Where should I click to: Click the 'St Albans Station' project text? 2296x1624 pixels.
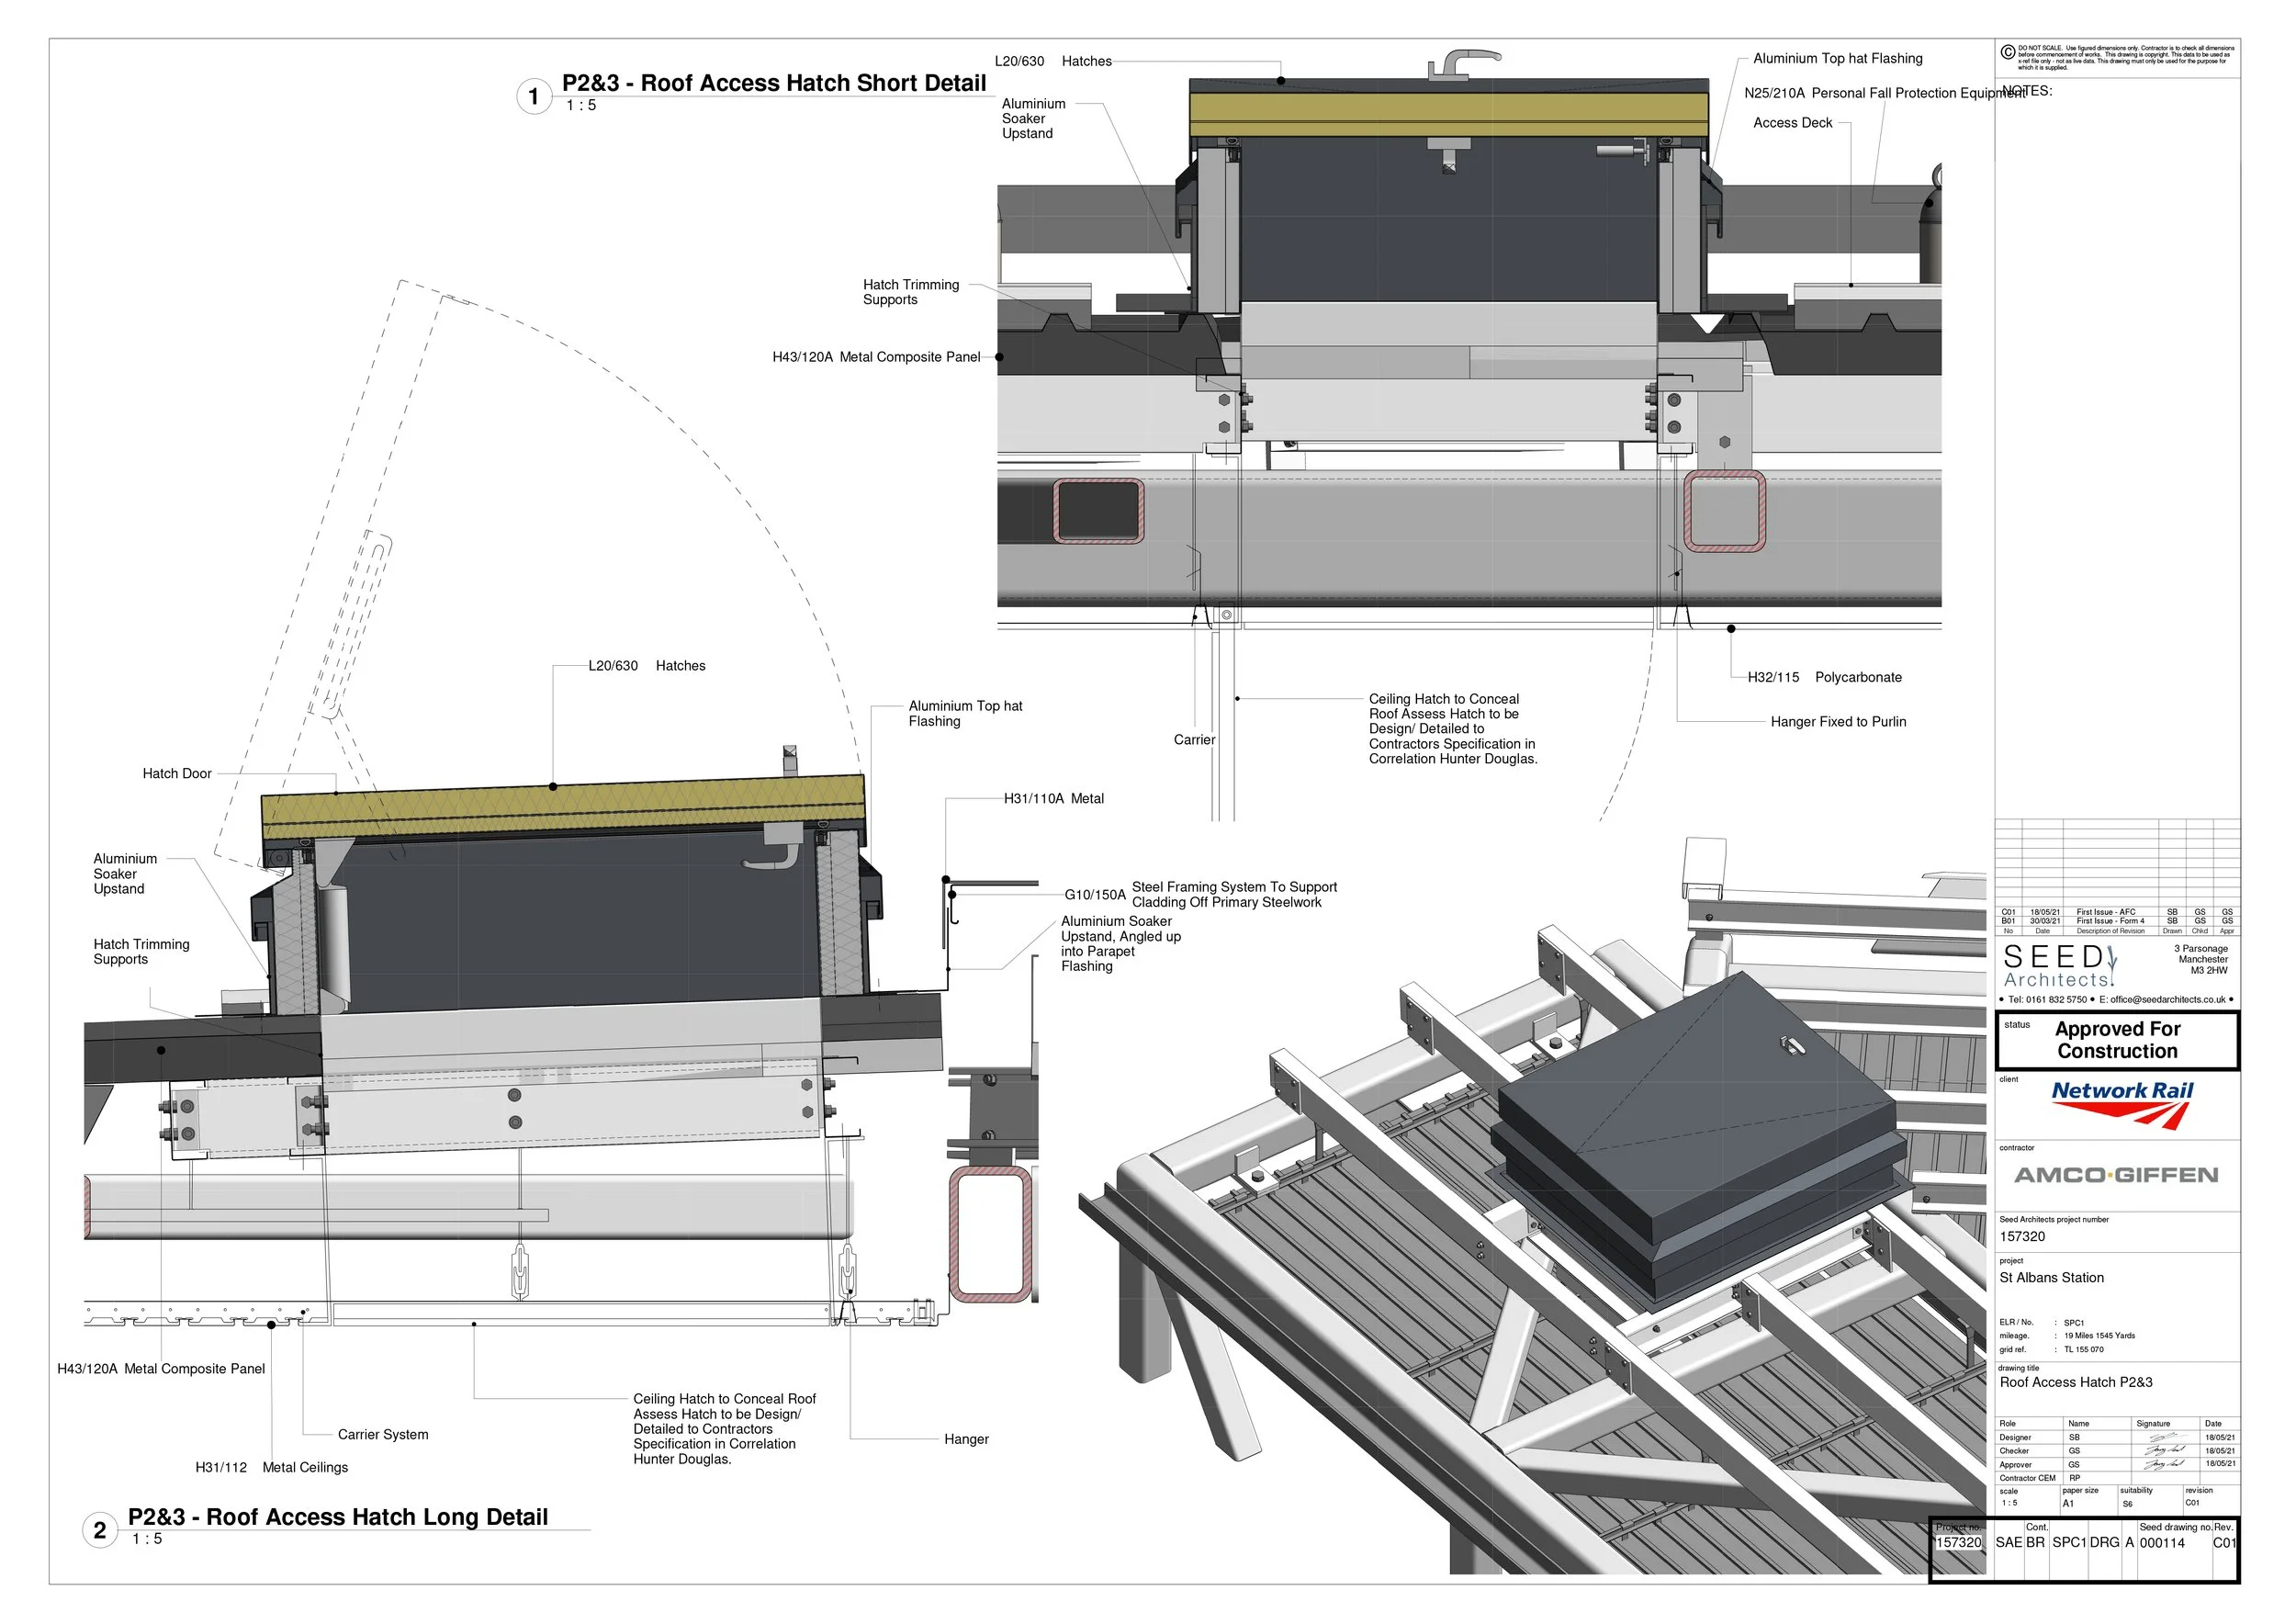[2052, 1278]
